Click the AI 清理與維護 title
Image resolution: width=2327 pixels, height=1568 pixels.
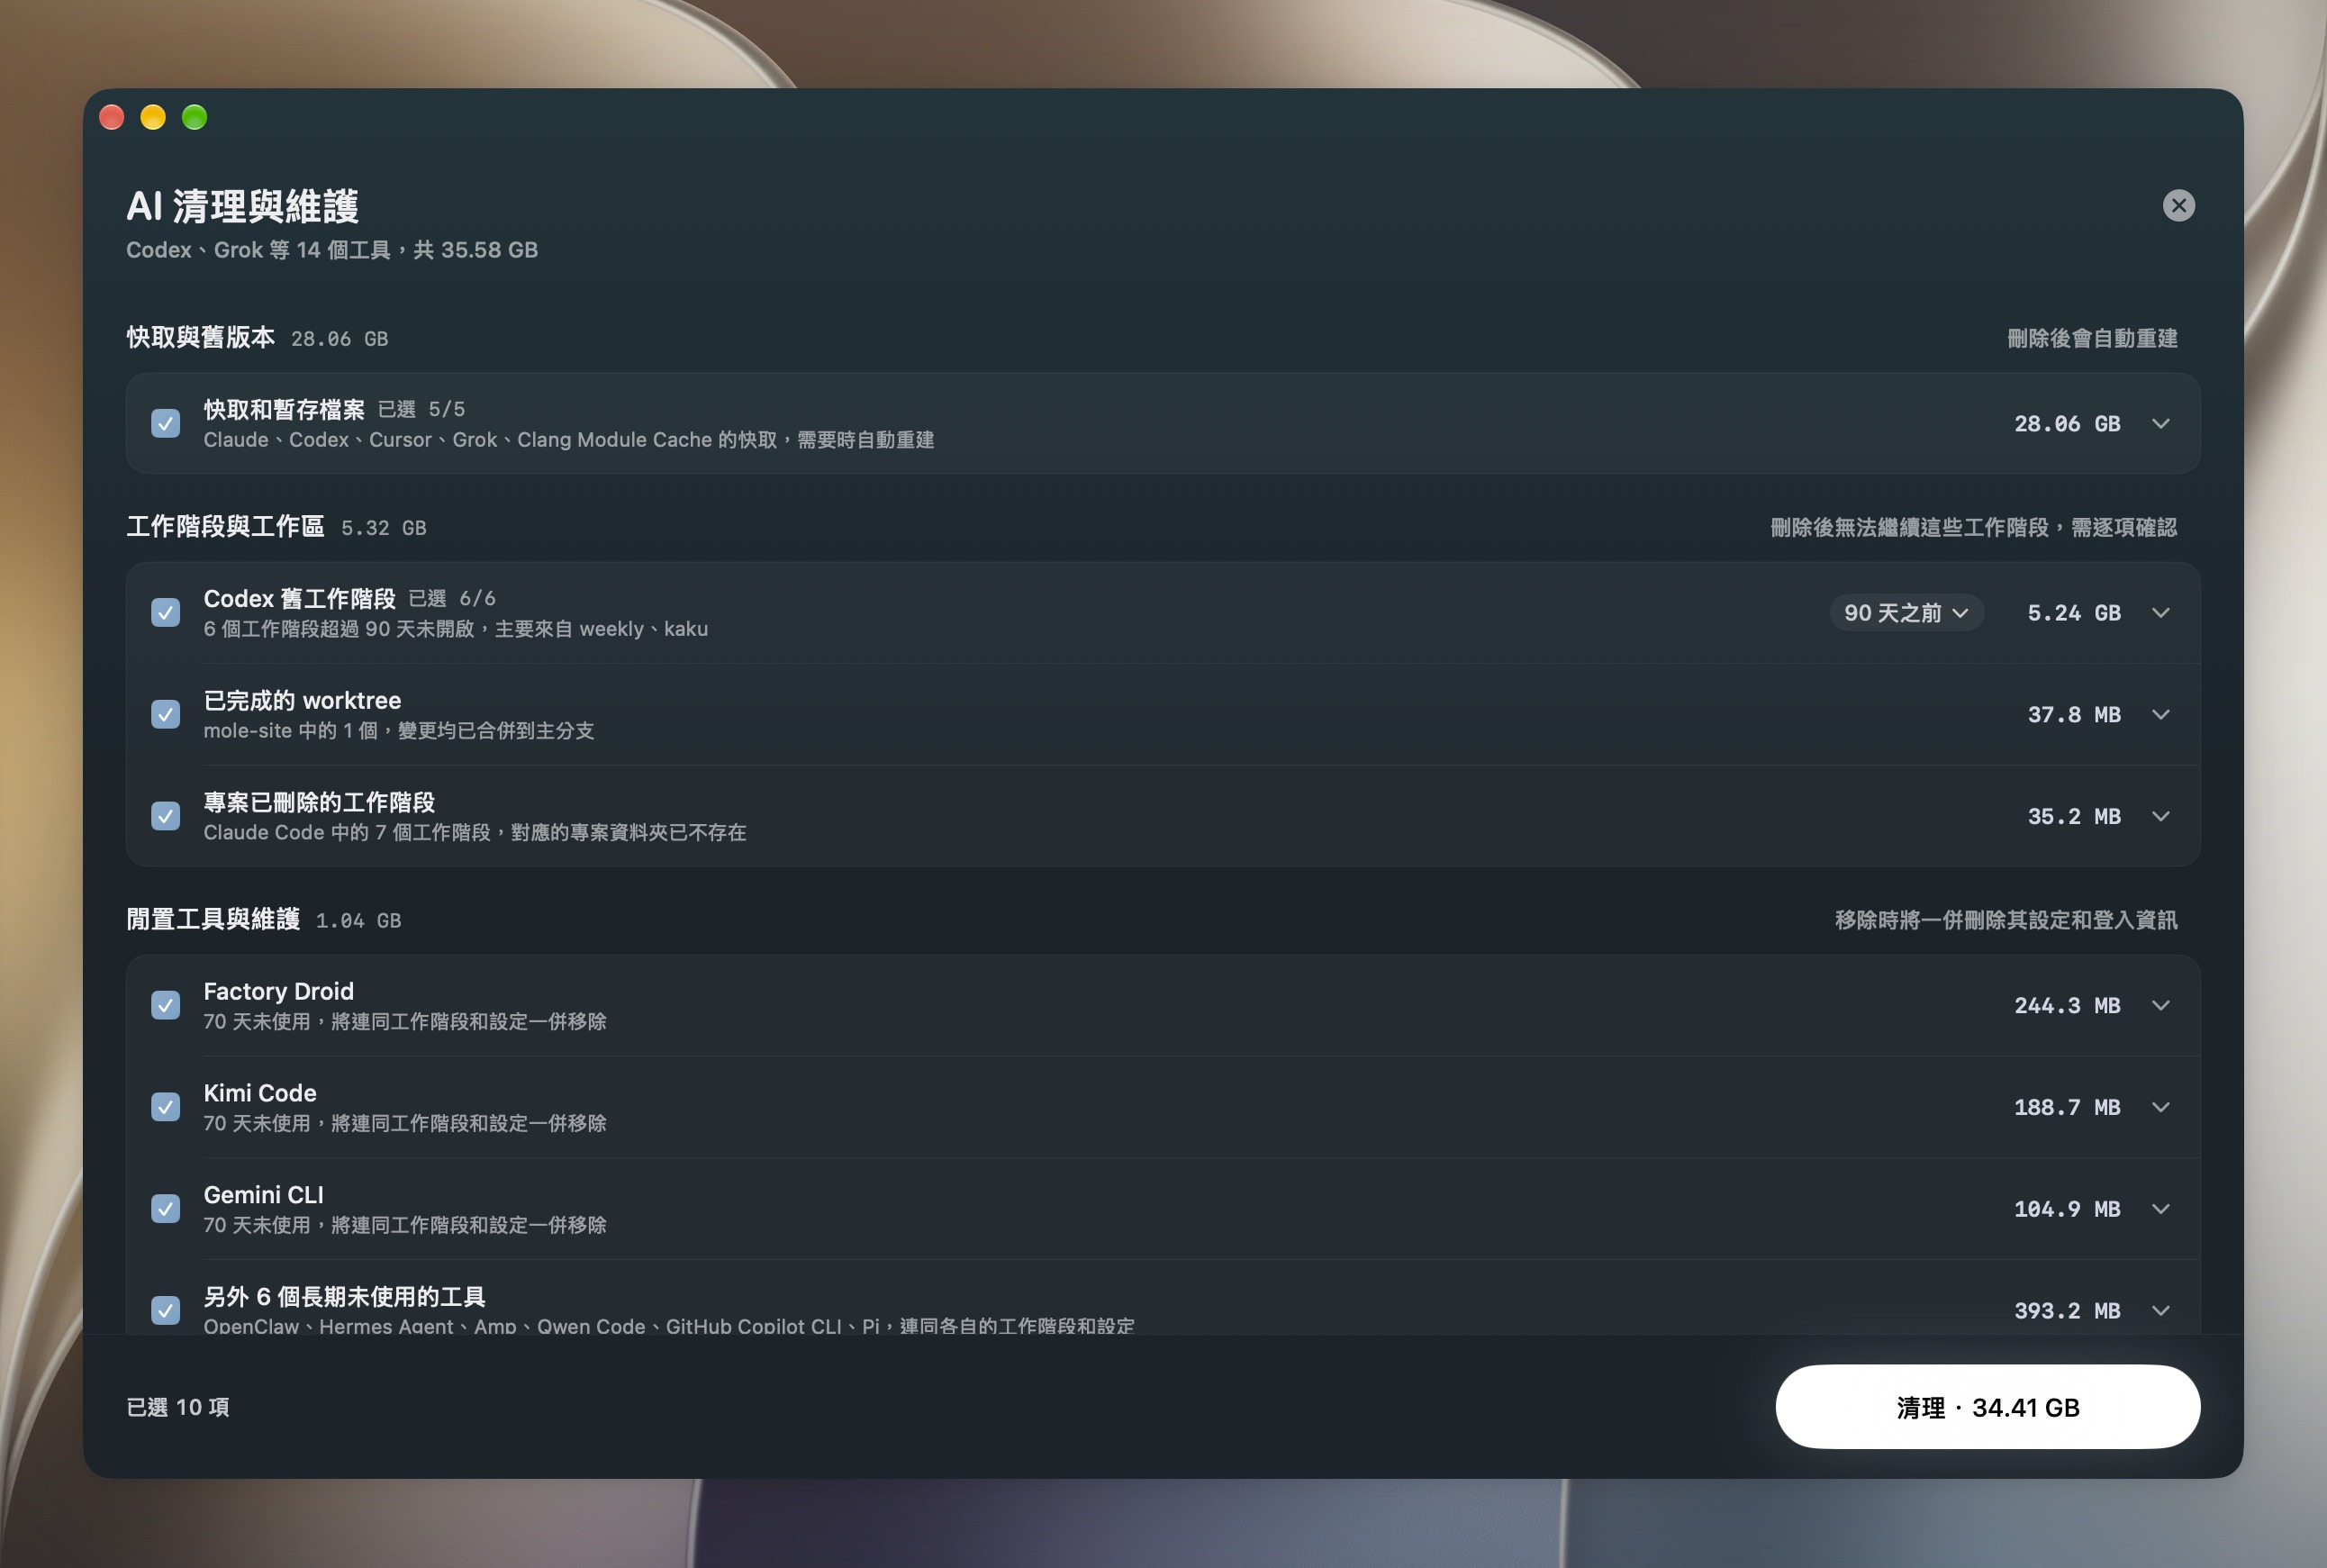tap(242, 206)
